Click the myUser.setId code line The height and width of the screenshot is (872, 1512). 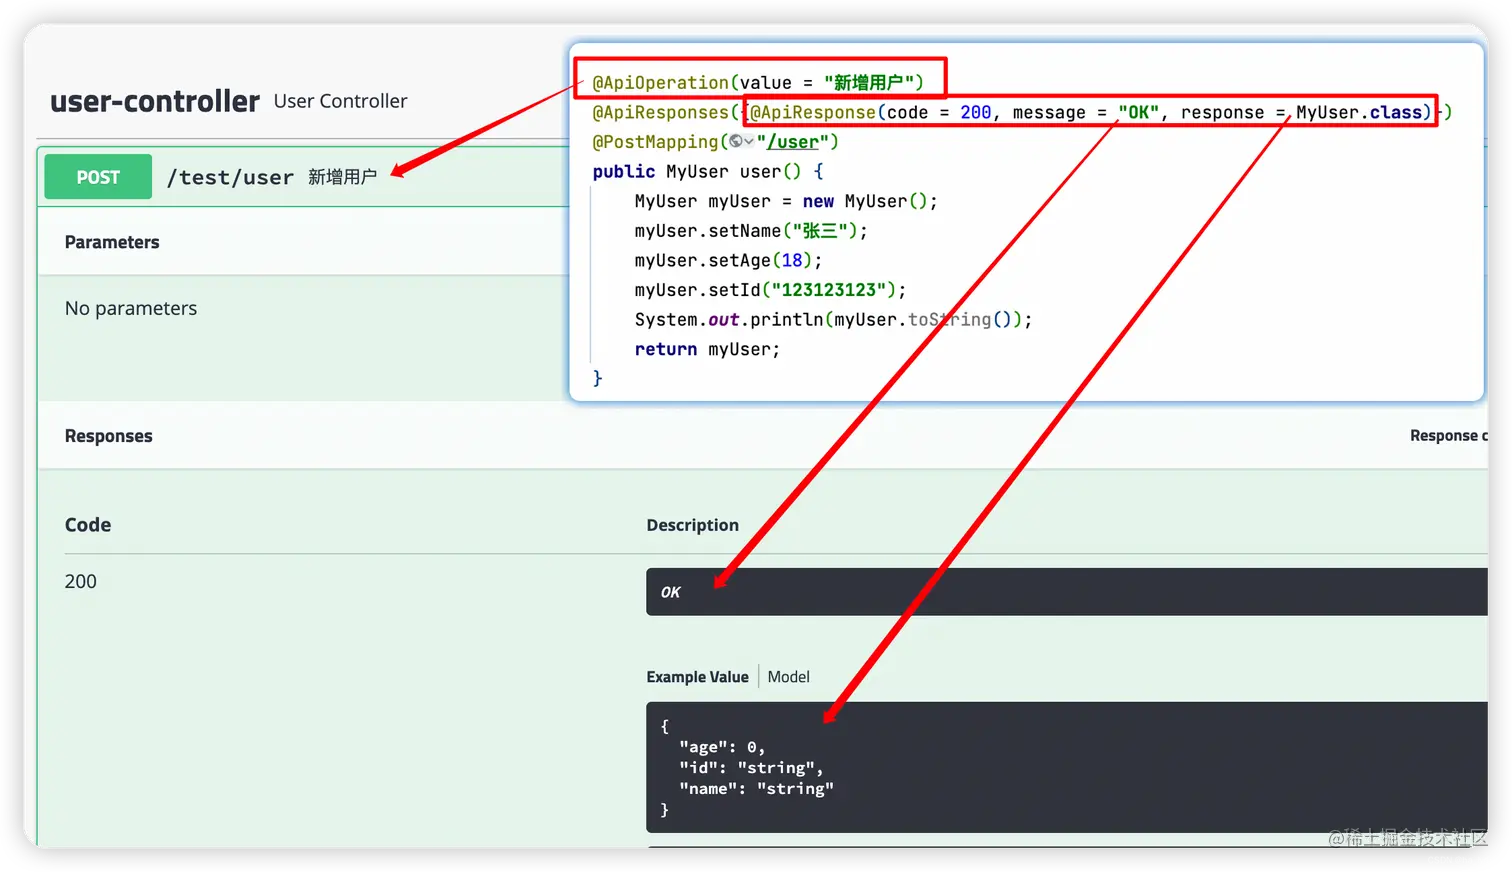[770, 290]
